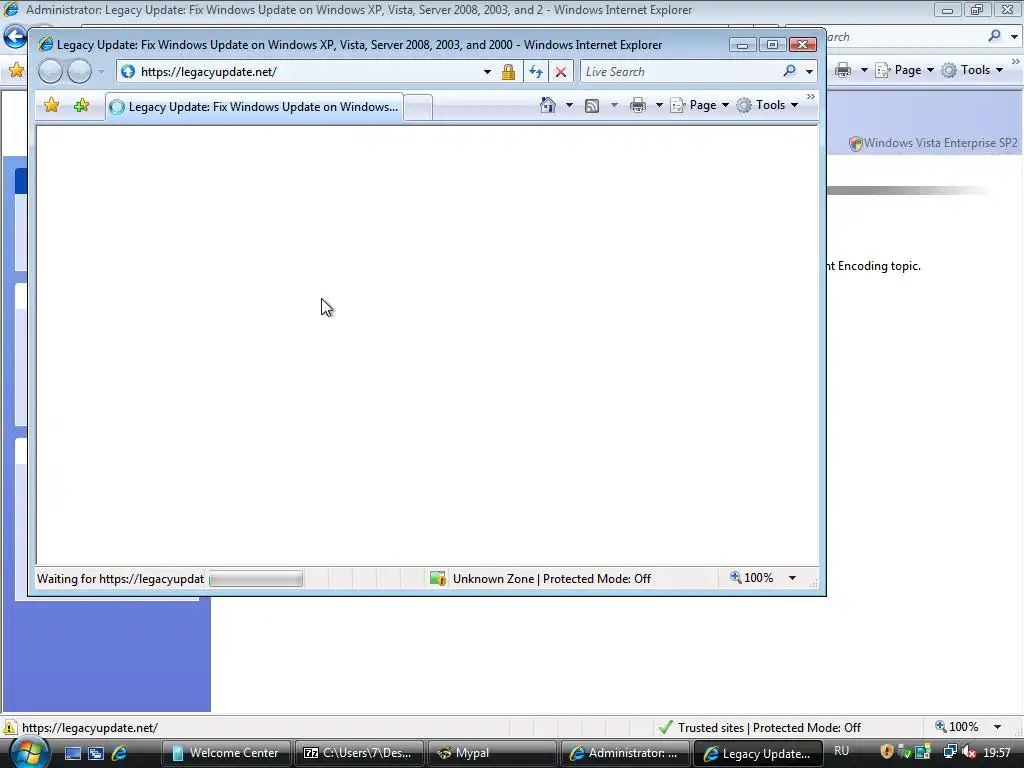Image resolution: width=1024 pixels, height=768 pixels.
Task: Click the security shield tray icon
Action: (886, 752)
